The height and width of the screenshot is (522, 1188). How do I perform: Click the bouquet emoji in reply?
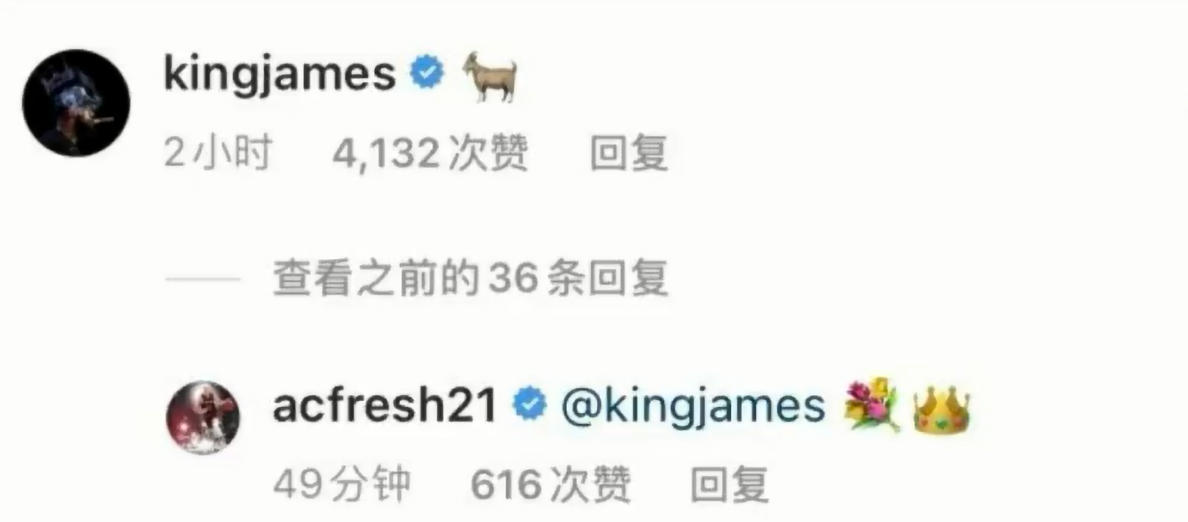(x=871, y=405)
